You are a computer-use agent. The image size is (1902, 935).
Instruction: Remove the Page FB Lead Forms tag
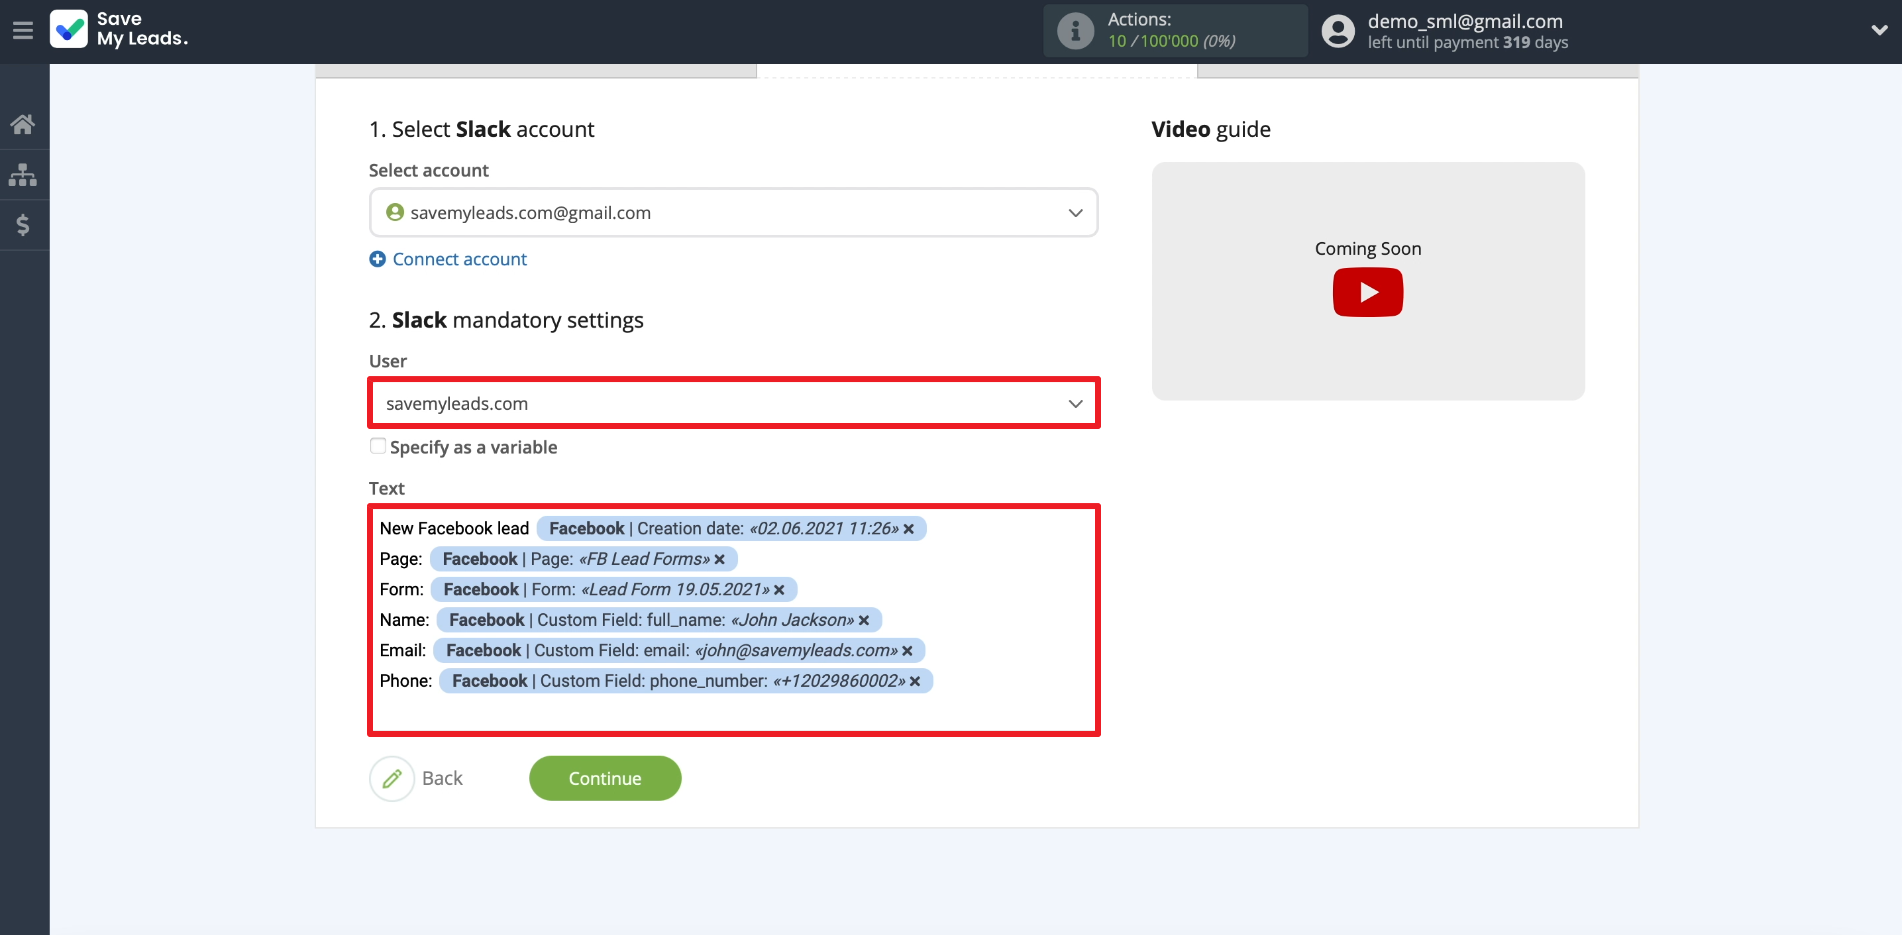719,560
